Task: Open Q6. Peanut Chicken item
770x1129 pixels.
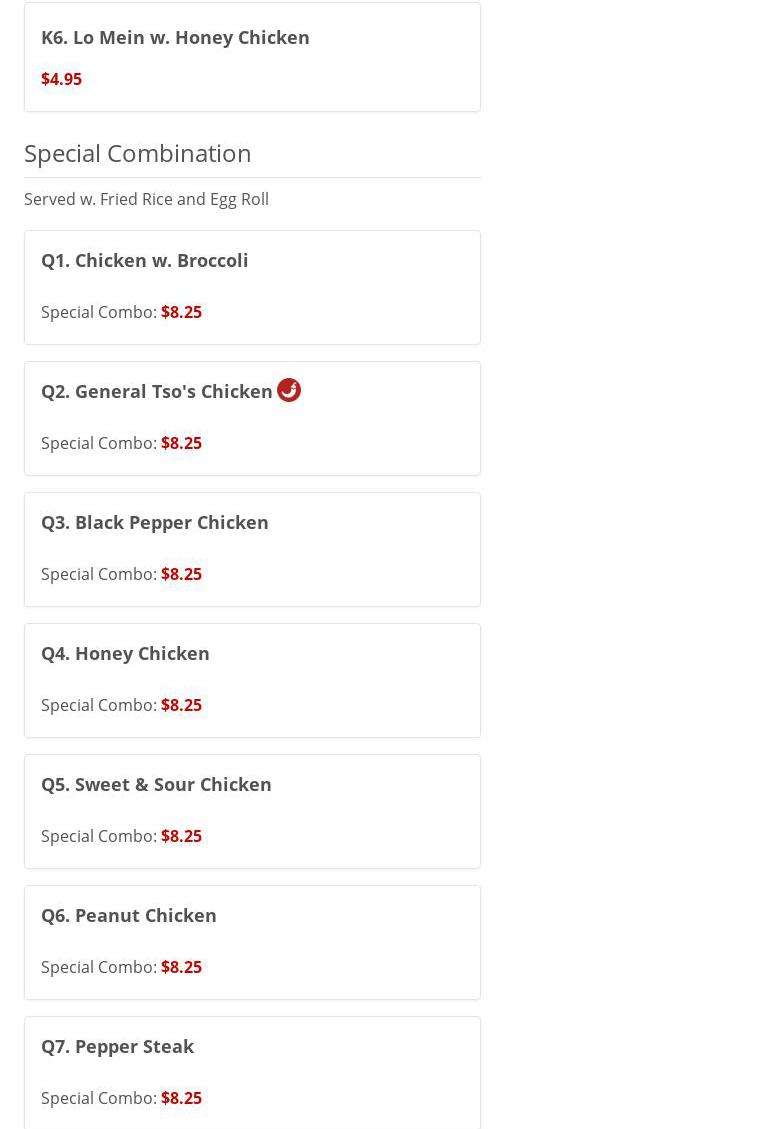Action: click(129, 916)
